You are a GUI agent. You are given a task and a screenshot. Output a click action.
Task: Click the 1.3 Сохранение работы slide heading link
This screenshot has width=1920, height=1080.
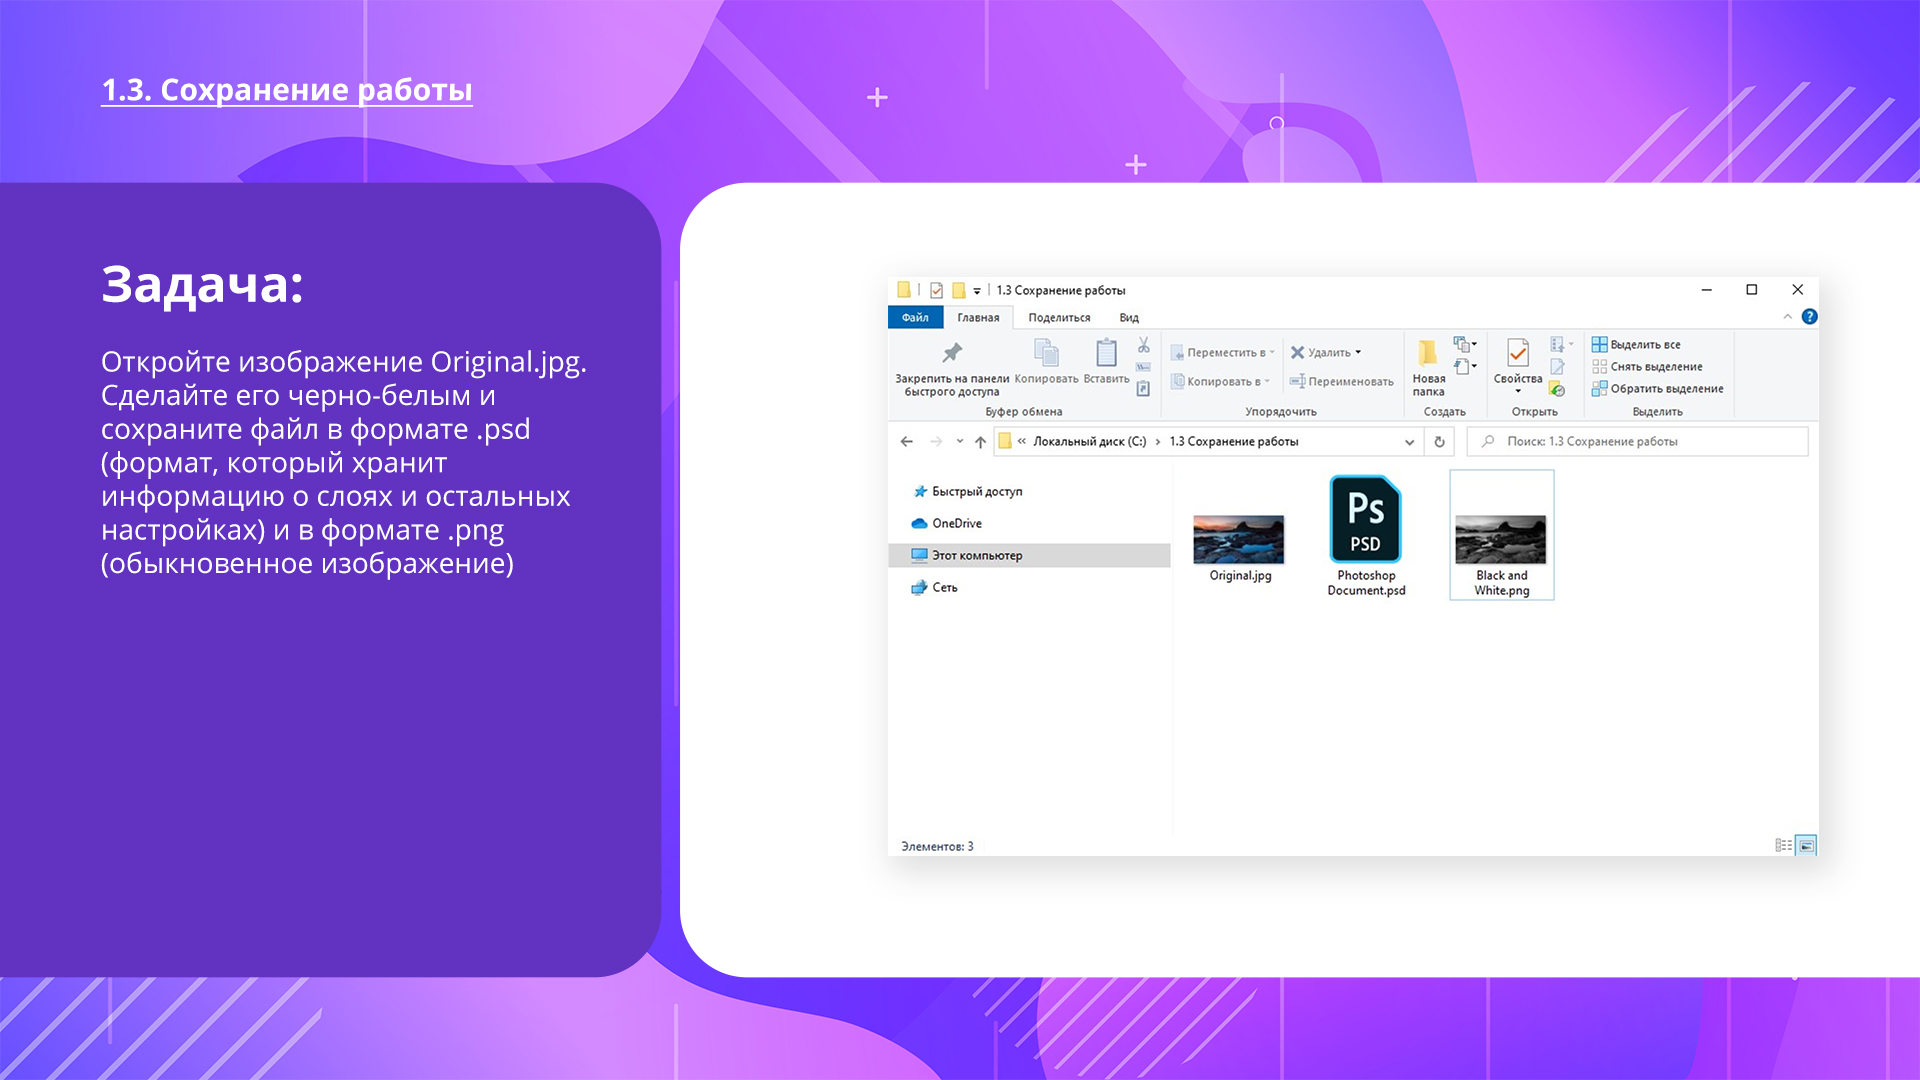pyautogui.click(x=287, y=90)
